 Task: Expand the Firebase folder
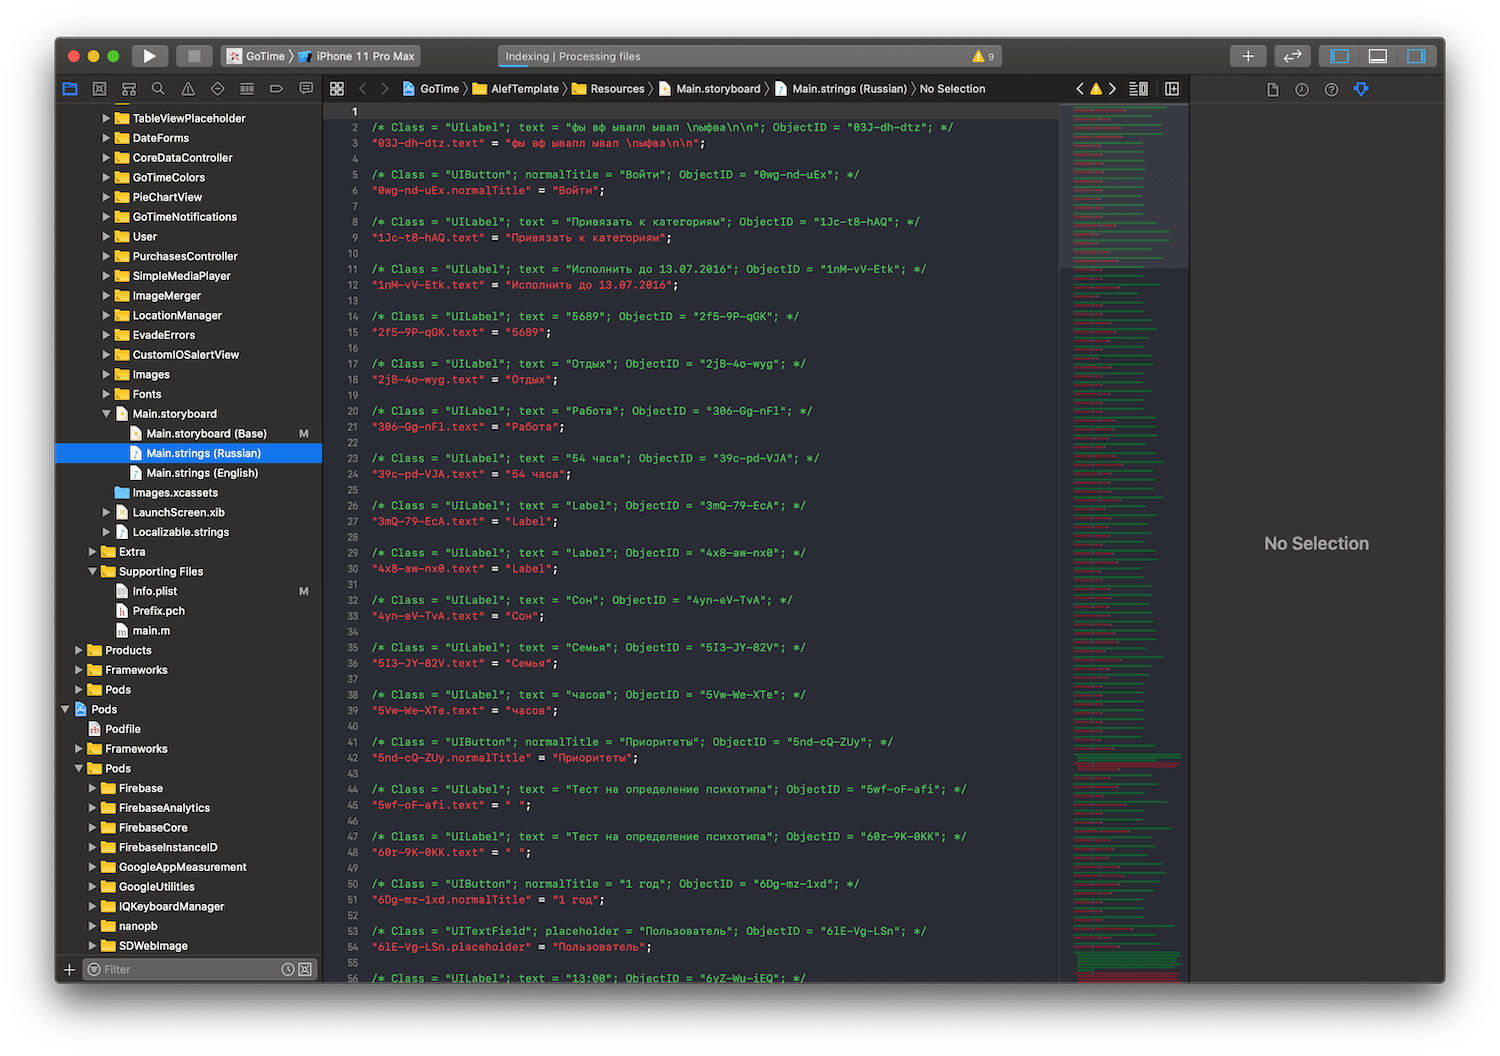(x=93, y=788)
